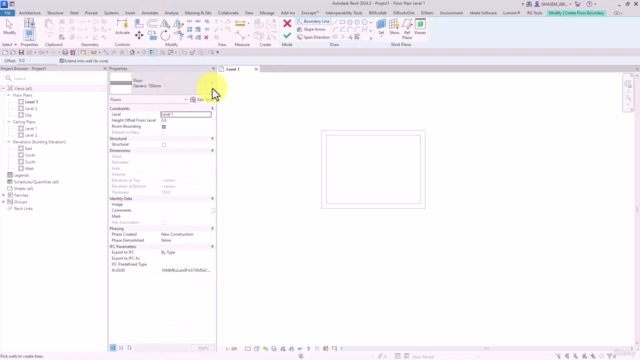Click the Offset value field in options bar

pyautogui.click(x=37, y=61)
